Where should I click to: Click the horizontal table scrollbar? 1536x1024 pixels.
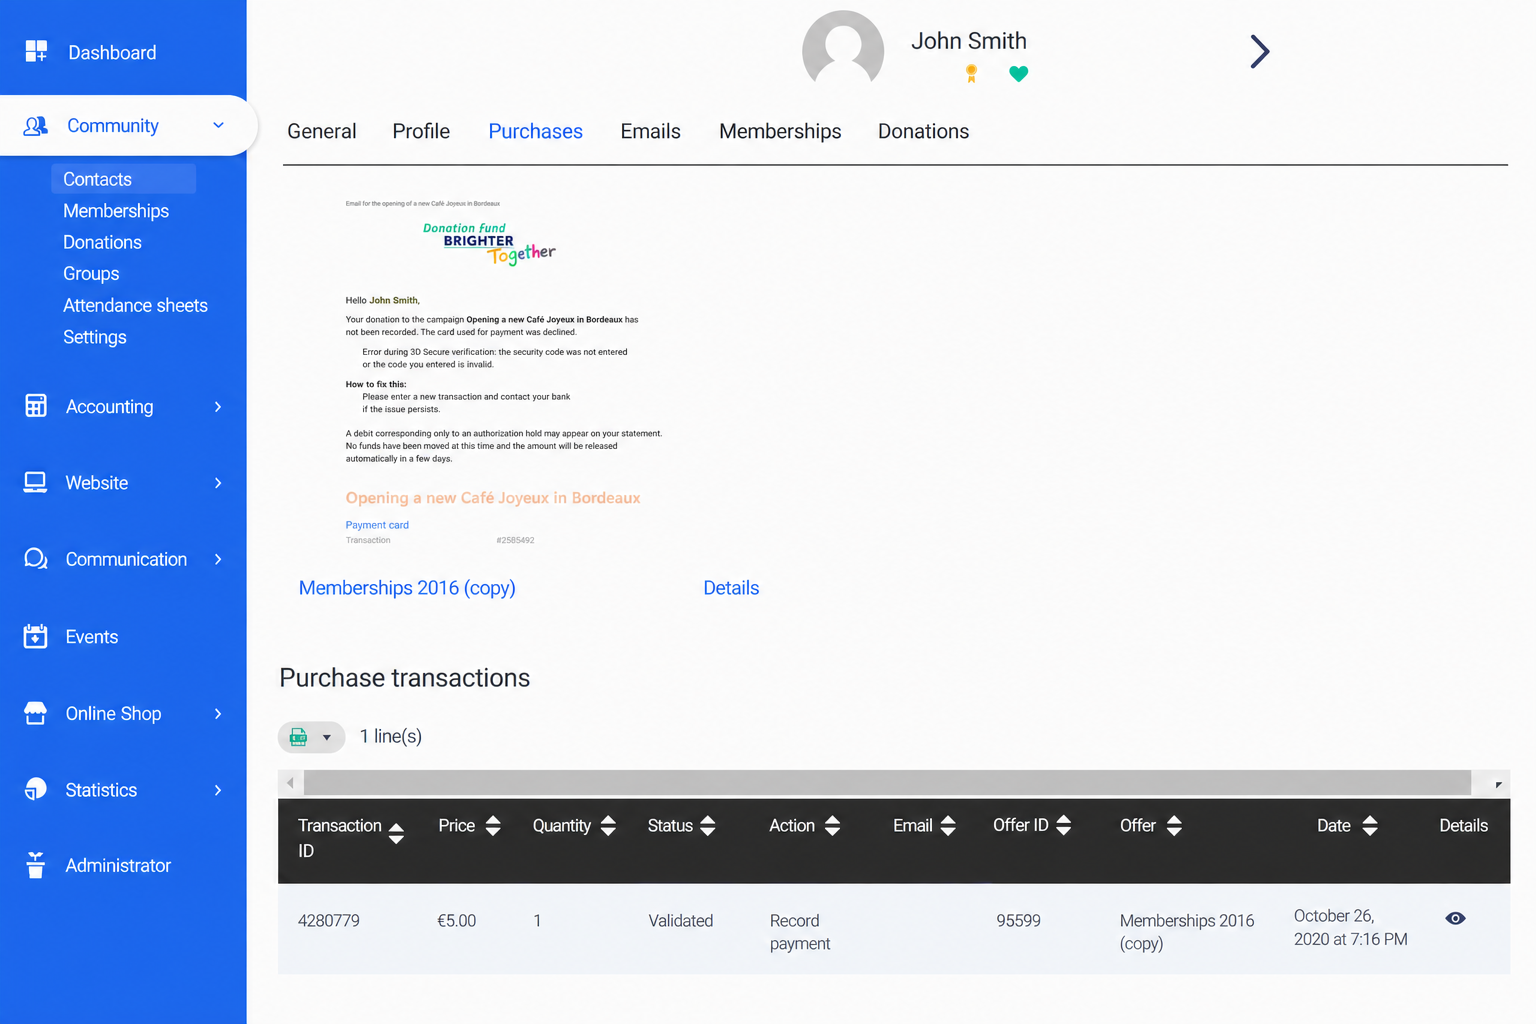887,783
